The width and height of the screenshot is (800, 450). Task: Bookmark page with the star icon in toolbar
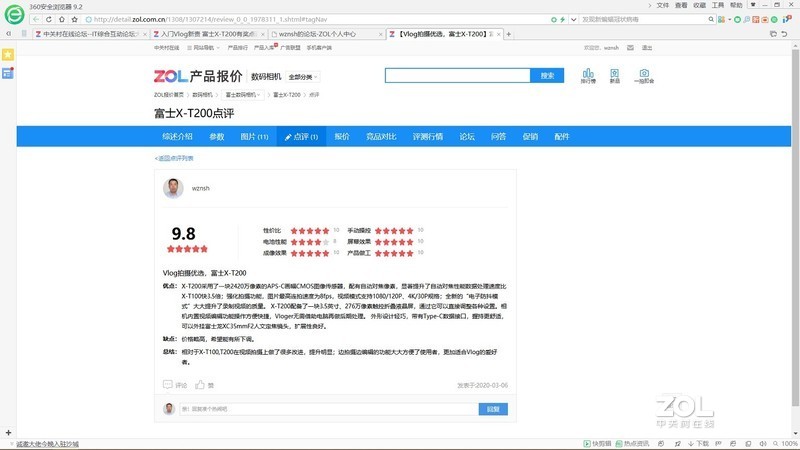74,19
